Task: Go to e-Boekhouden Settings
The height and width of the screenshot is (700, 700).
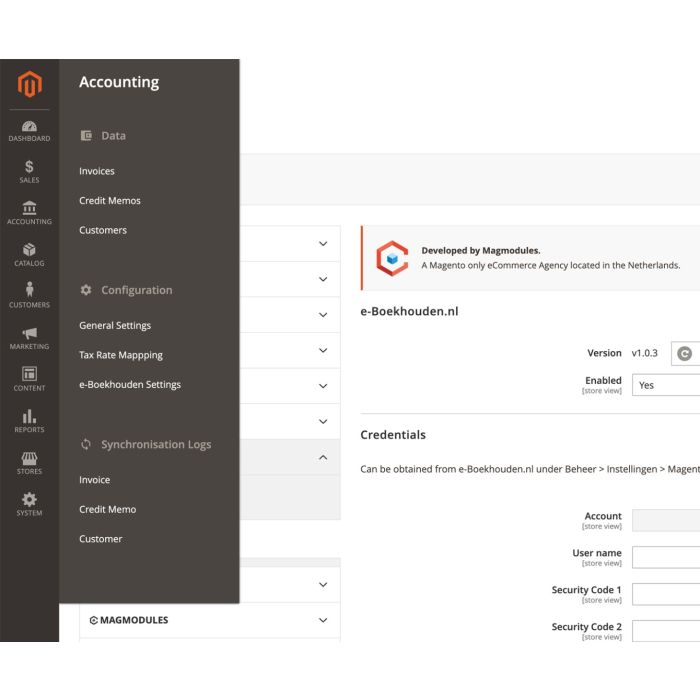Action: tap(130, 384)
